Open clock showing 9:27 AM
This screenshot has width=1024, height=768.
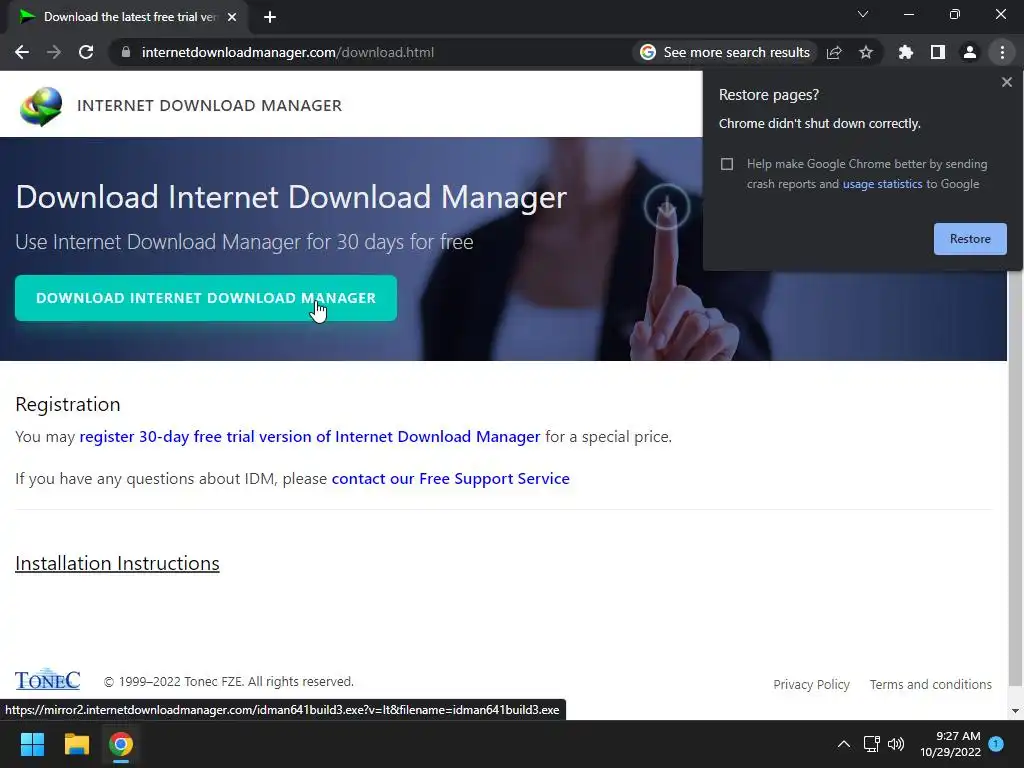pyautogui.click(x=950, y=744)
